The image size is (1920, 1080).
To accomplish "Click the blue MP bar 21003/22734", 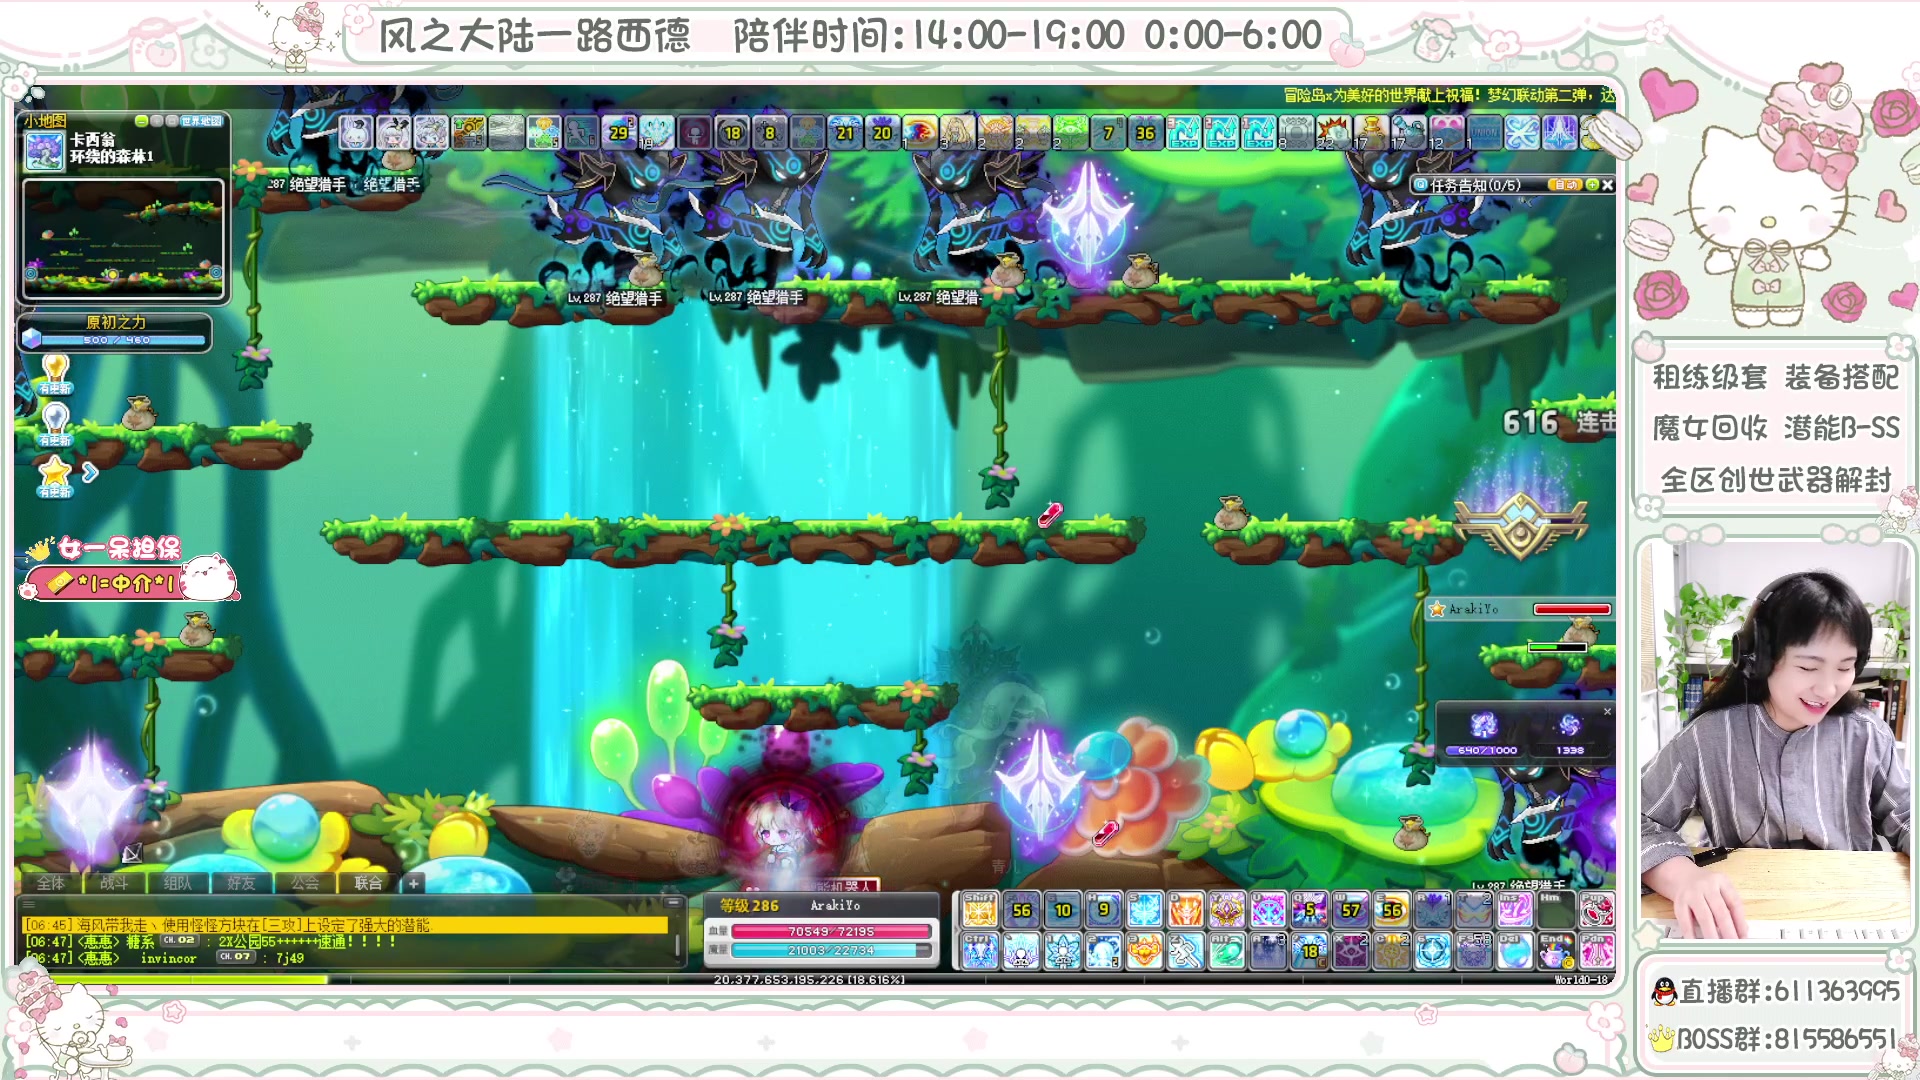I will click(831, 950).
